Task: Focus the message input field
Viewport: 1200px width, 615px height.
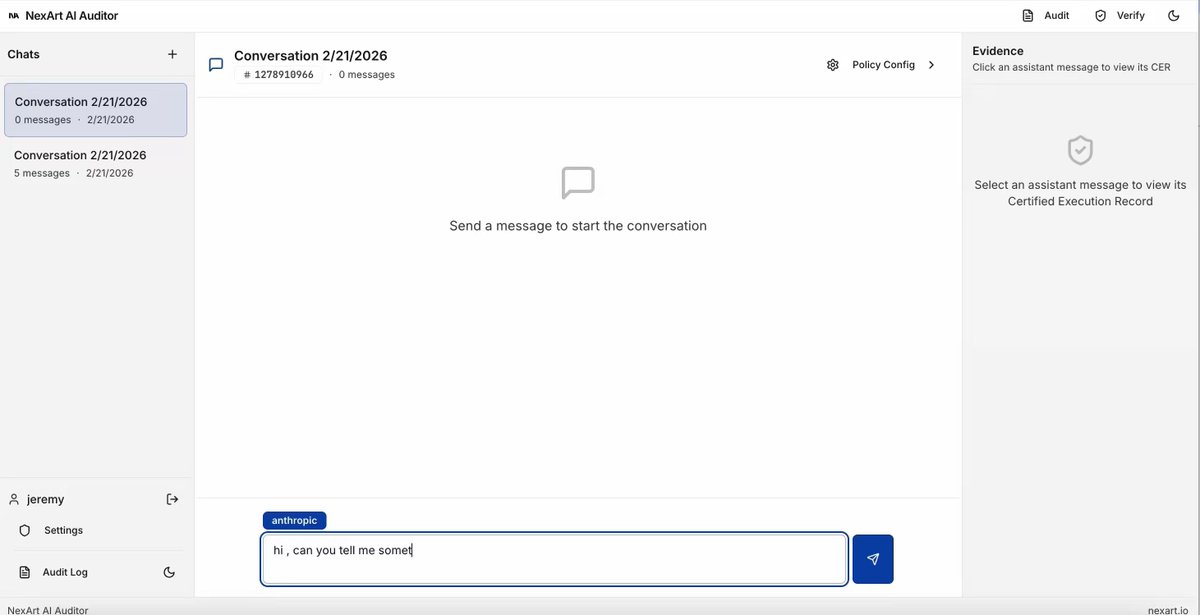Action: (x=554, y=559)
